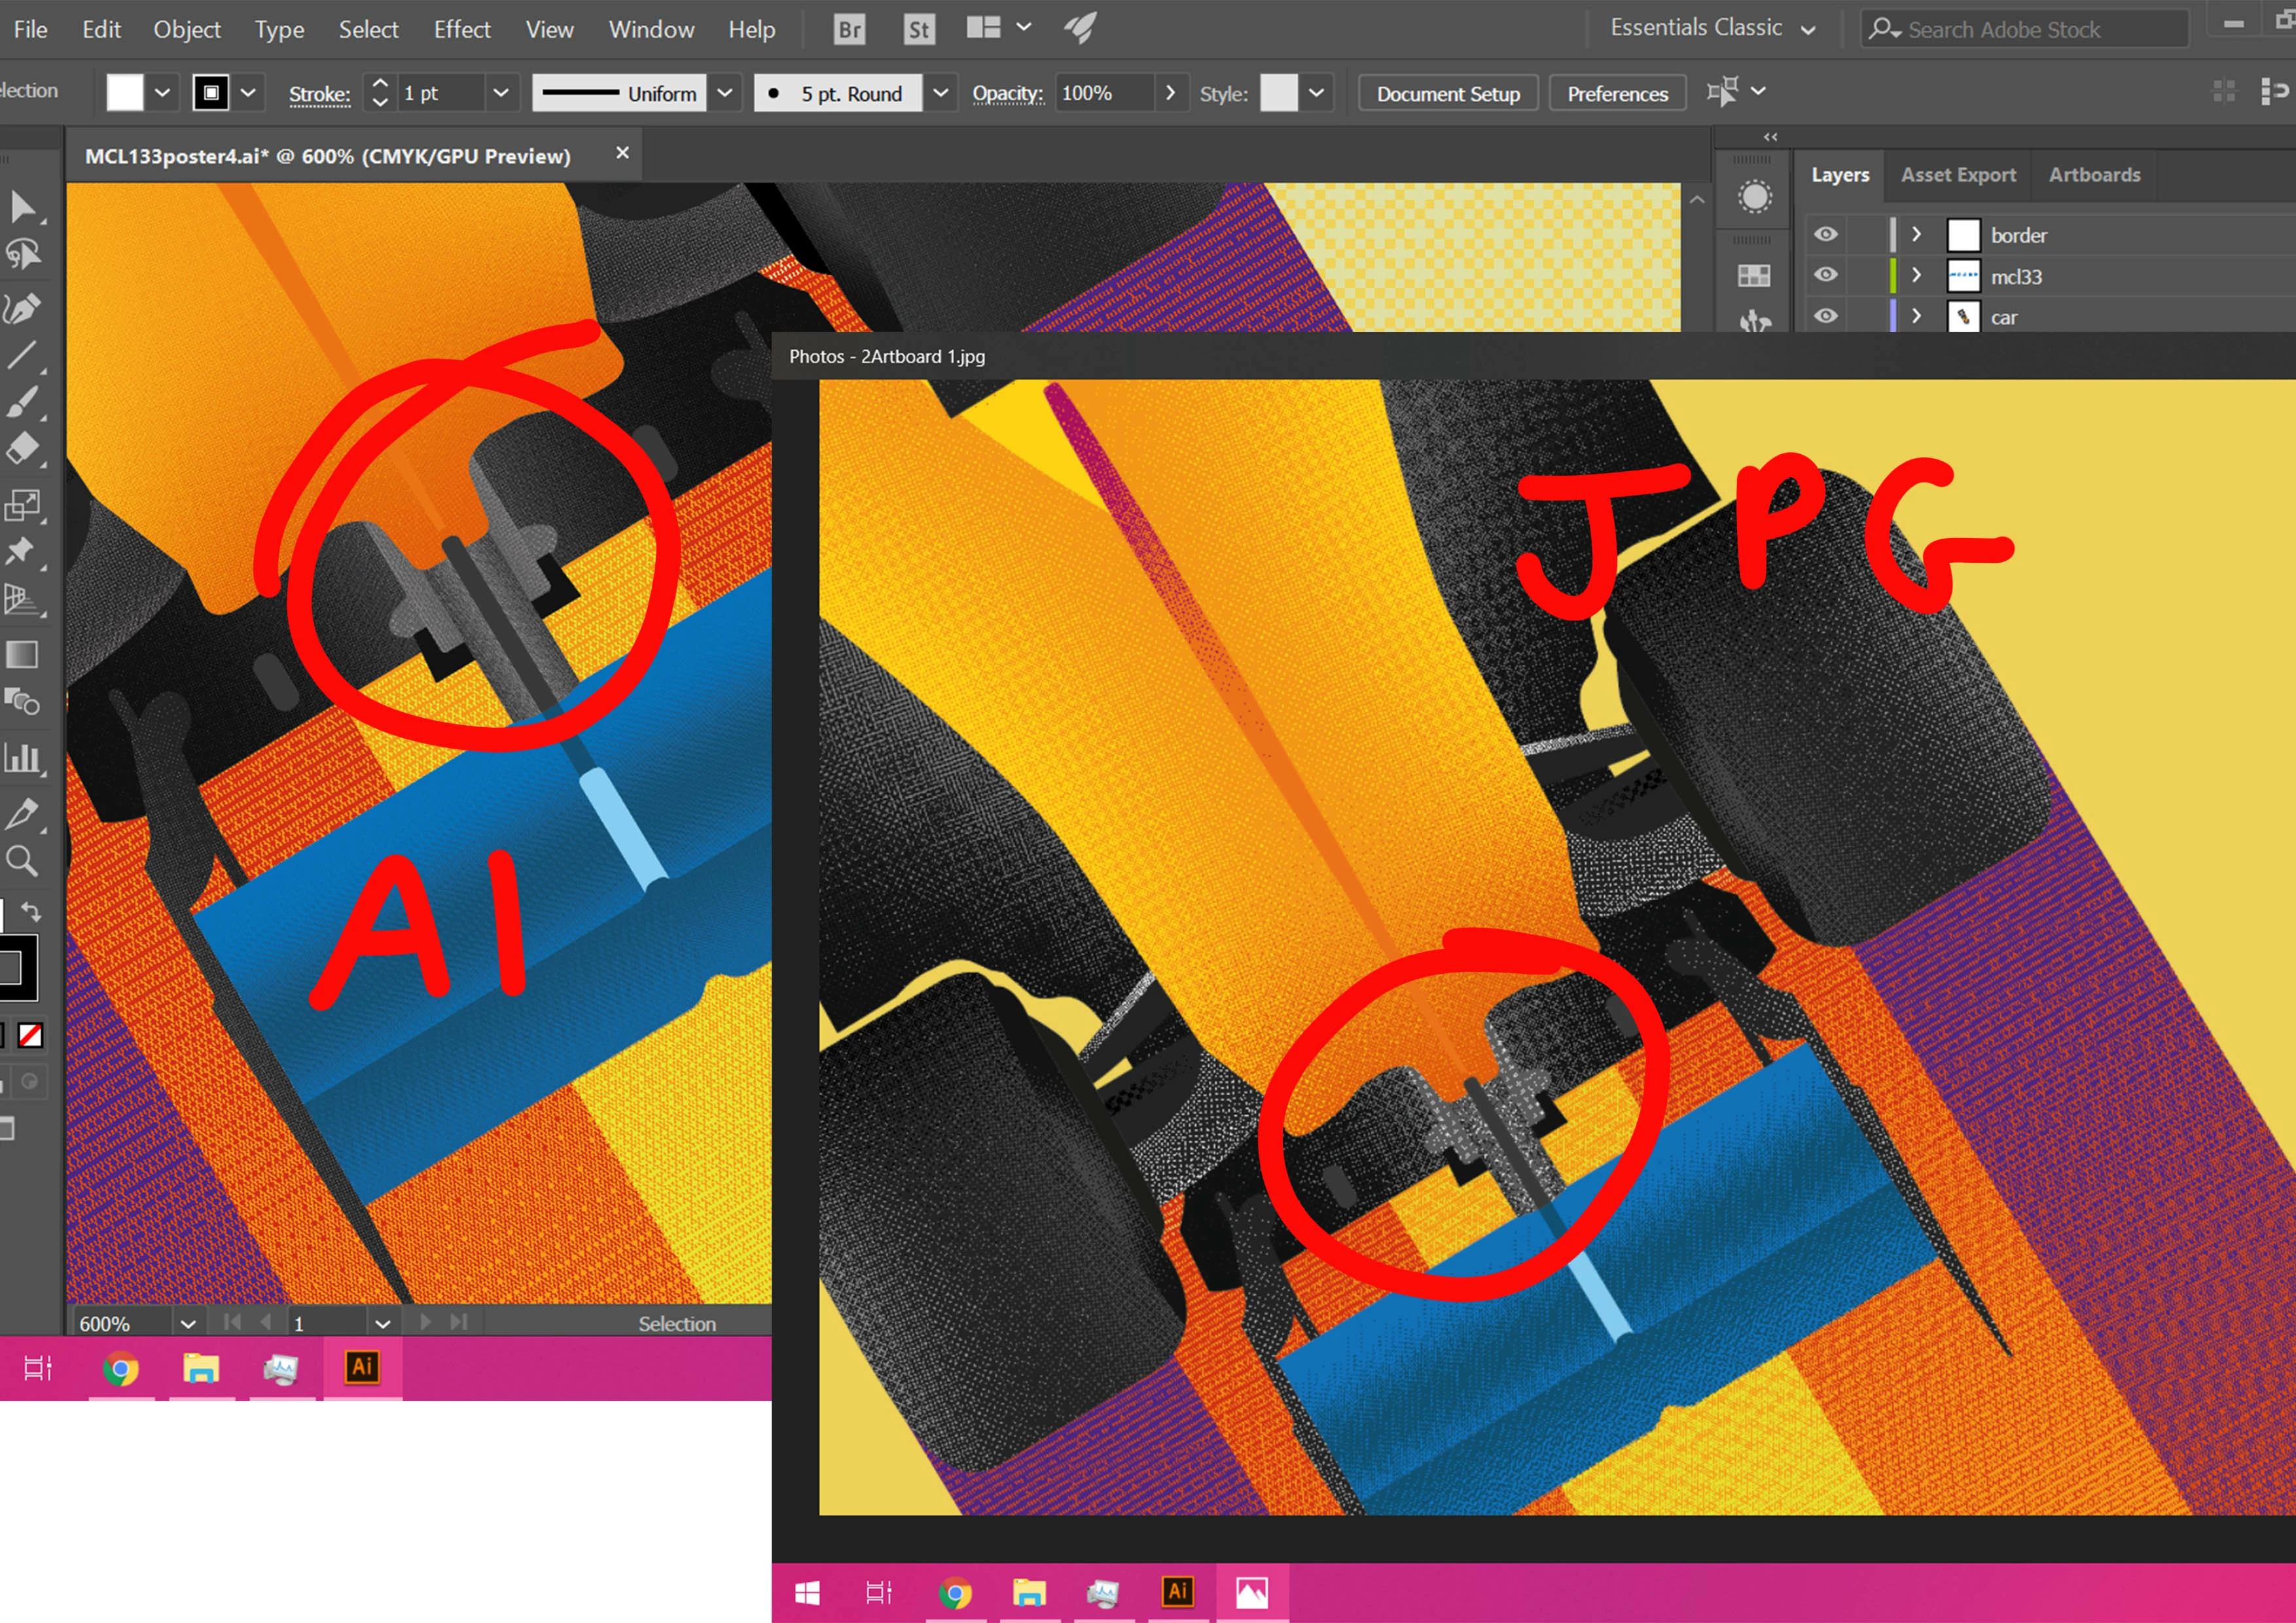
Task: Select the Selection arrow tool
Action: pyautogui.click(x=22, y=207)
